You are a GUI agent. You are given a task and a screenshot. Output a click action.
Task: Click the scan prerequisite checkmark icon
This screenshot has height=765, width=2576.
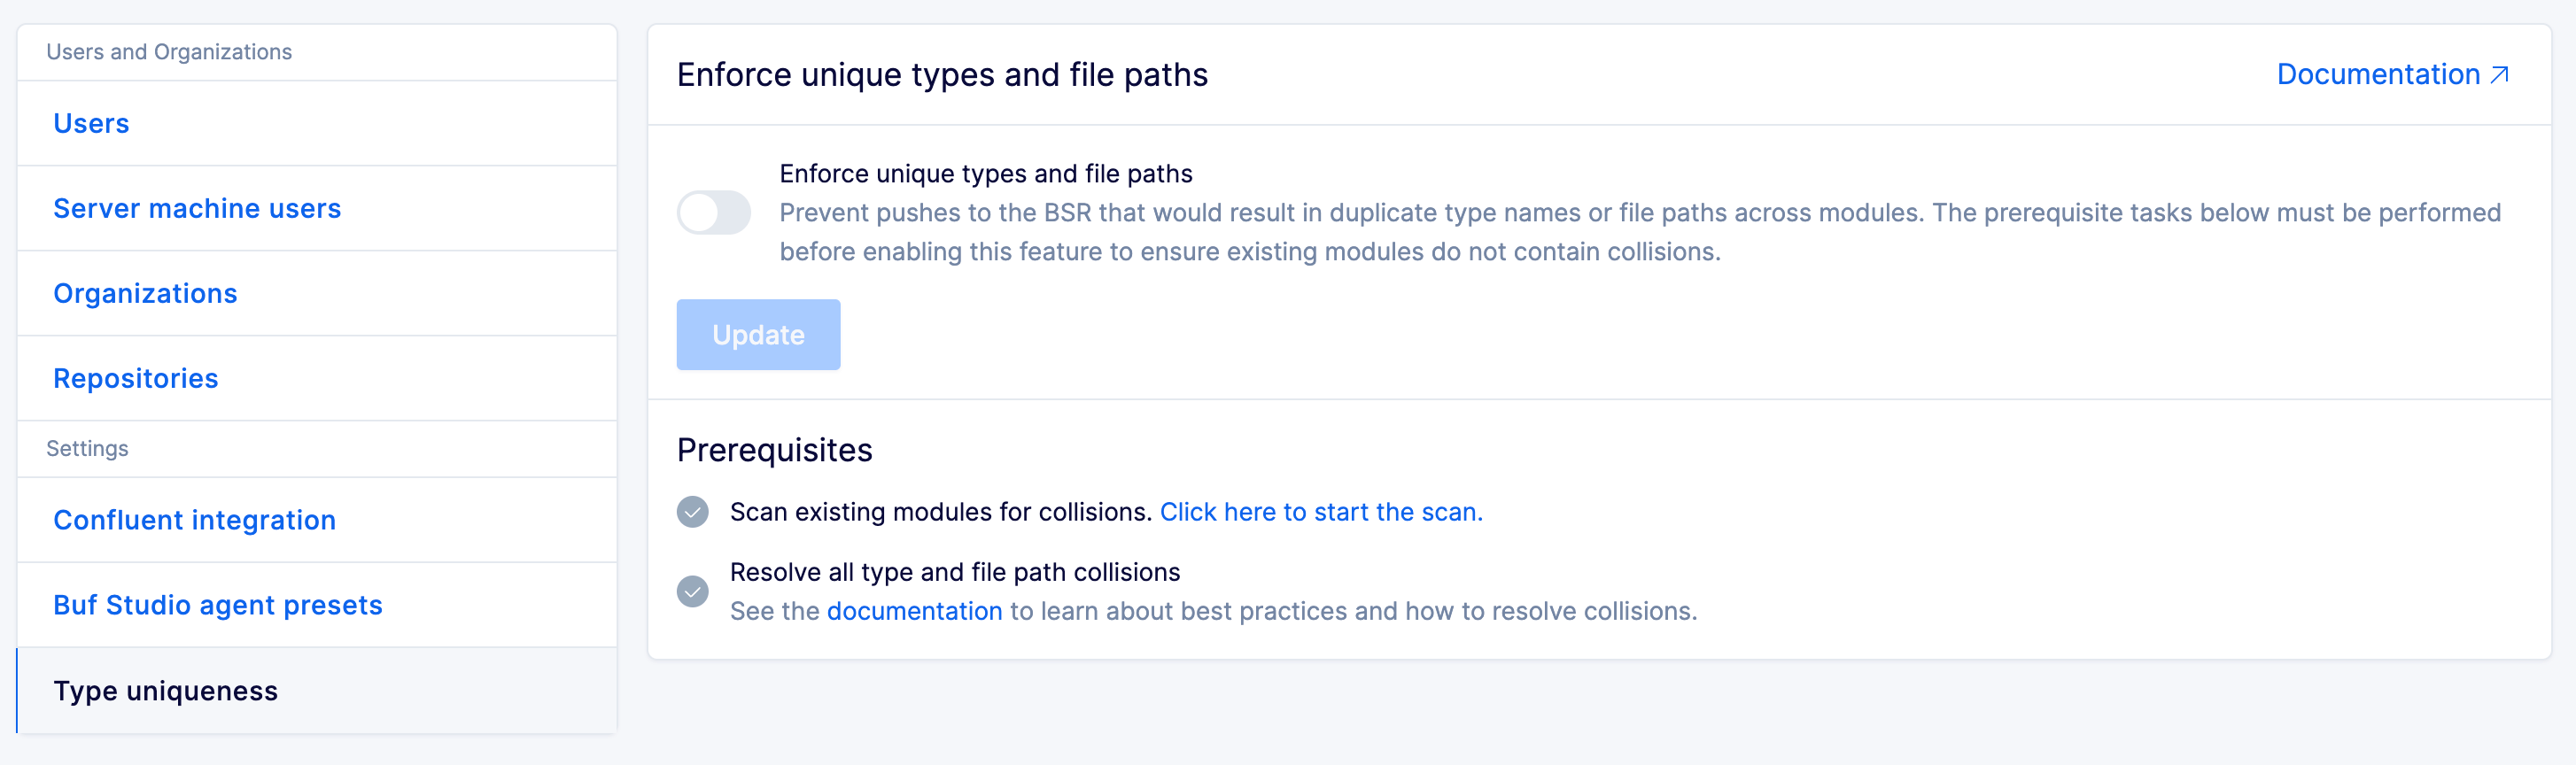click(692, 512)
